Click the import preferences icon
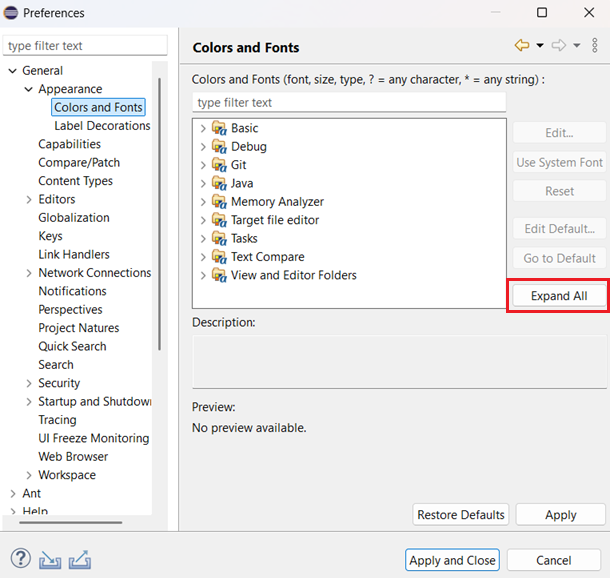 coord(50,560)
